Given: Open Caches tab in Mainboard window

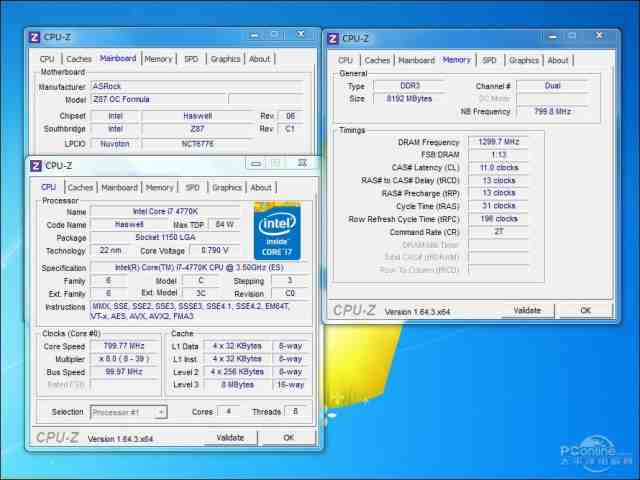Looking at the screenshot, I should (79, 59).
